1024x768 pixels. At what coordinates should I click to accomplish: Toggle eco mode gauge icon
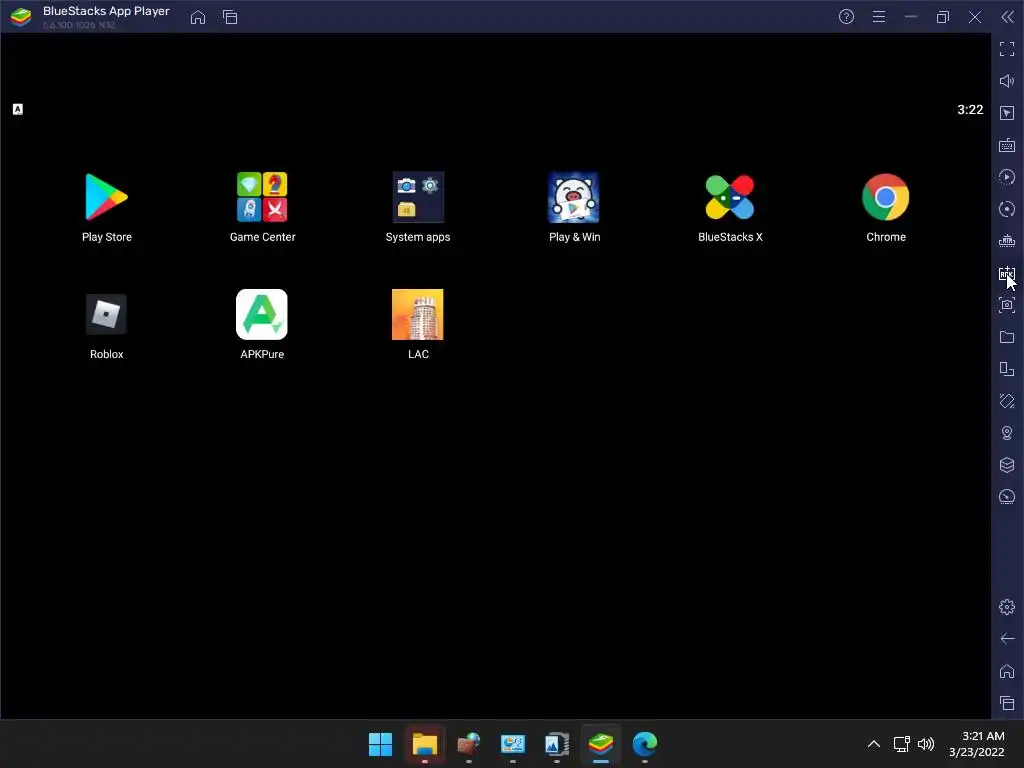(x=1007, y=497)
